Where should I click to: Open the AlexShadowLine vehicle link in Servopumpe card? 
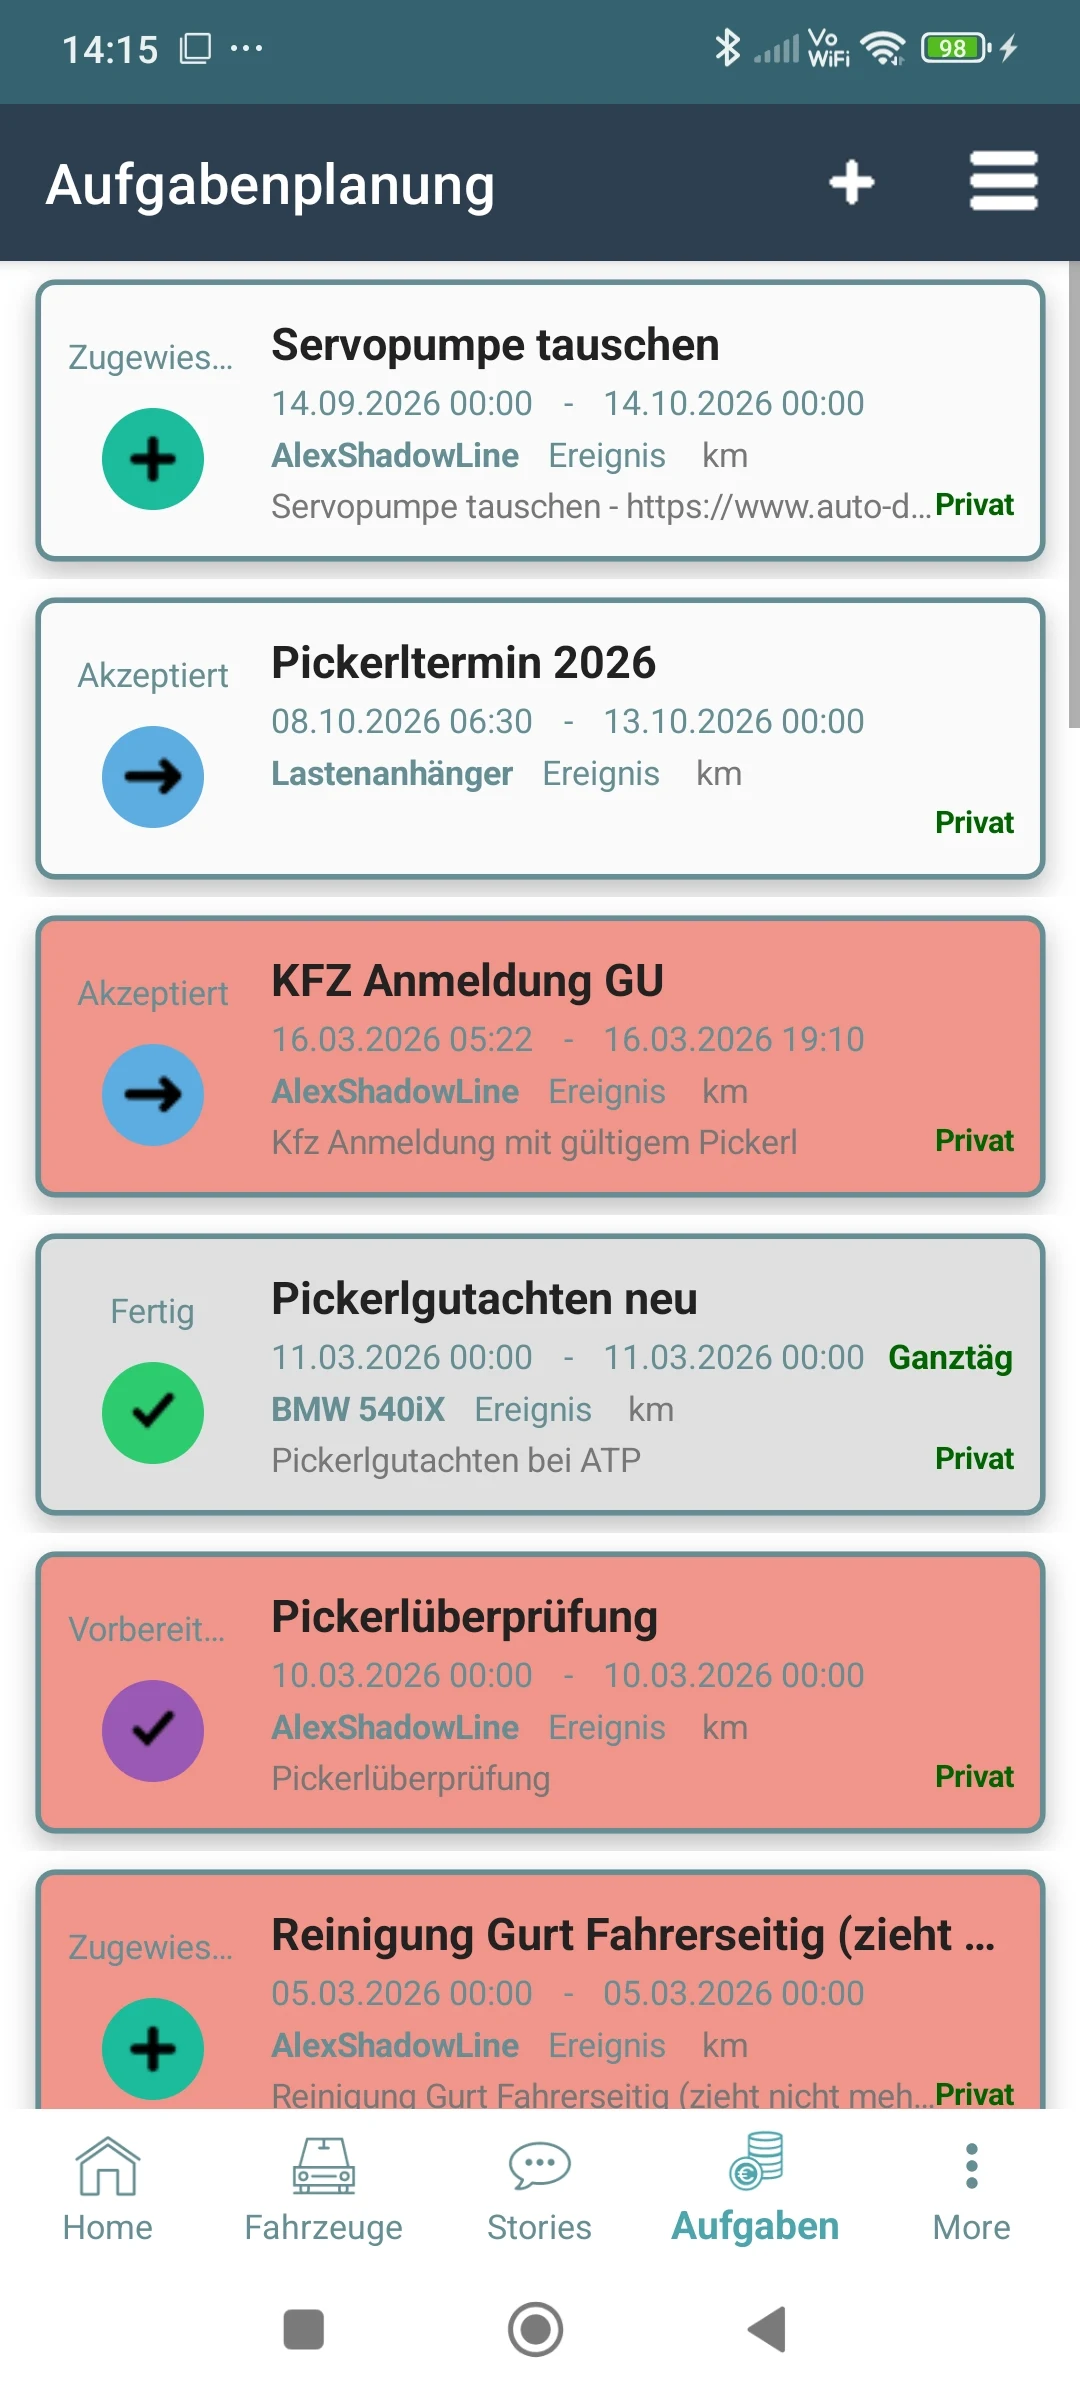click(x=395, y=456)
